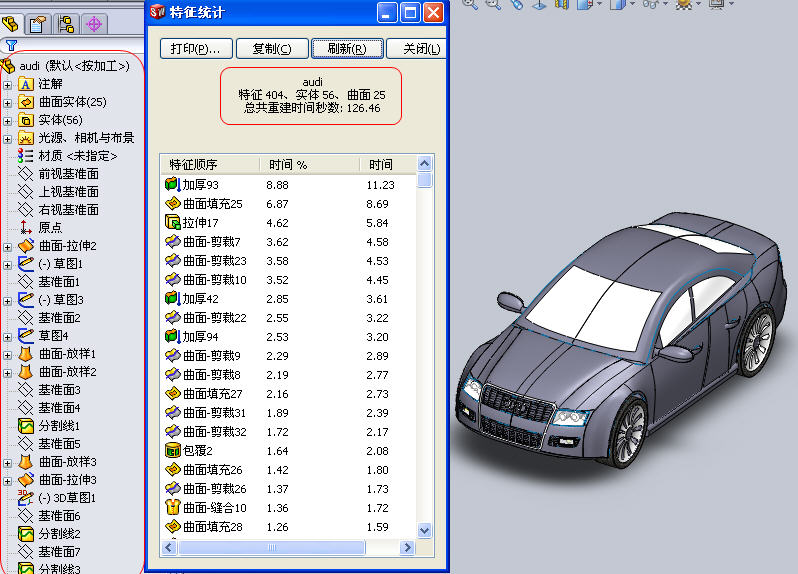Expand the 注解 folder
Viewport: 798px width, 574px height.
click(x=7, y=85)
